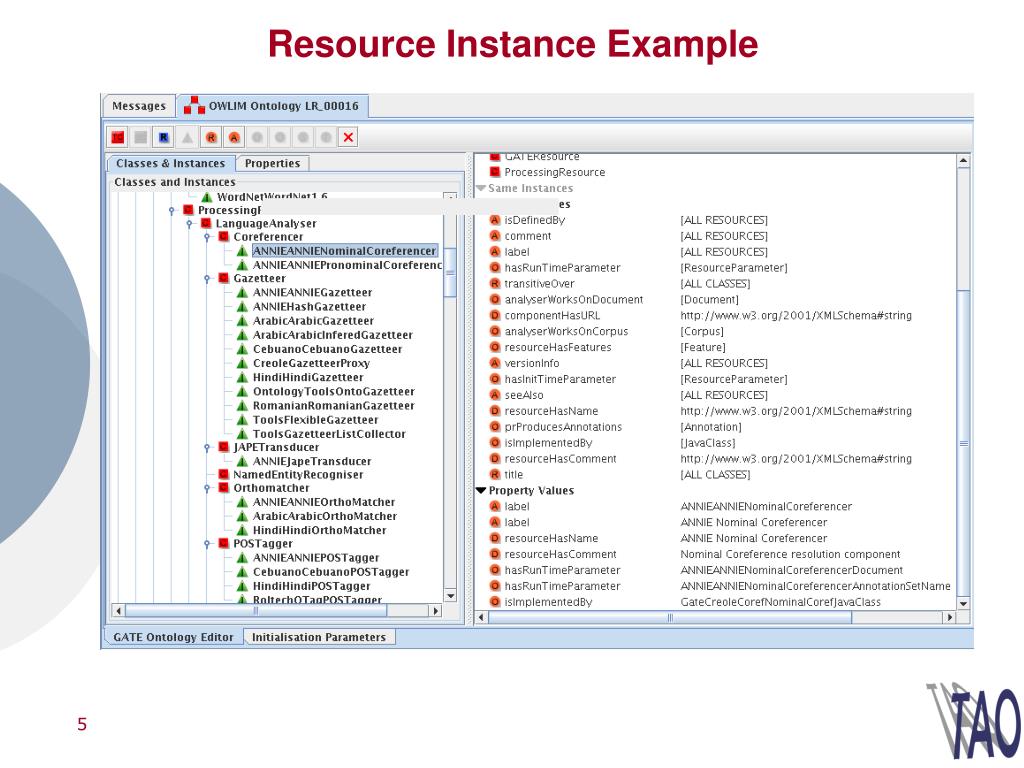Click the red class icon of NamedEntityRecogniser
Image resolution: width=1024 pixels, height=768 pixels.
click(223, 475)
